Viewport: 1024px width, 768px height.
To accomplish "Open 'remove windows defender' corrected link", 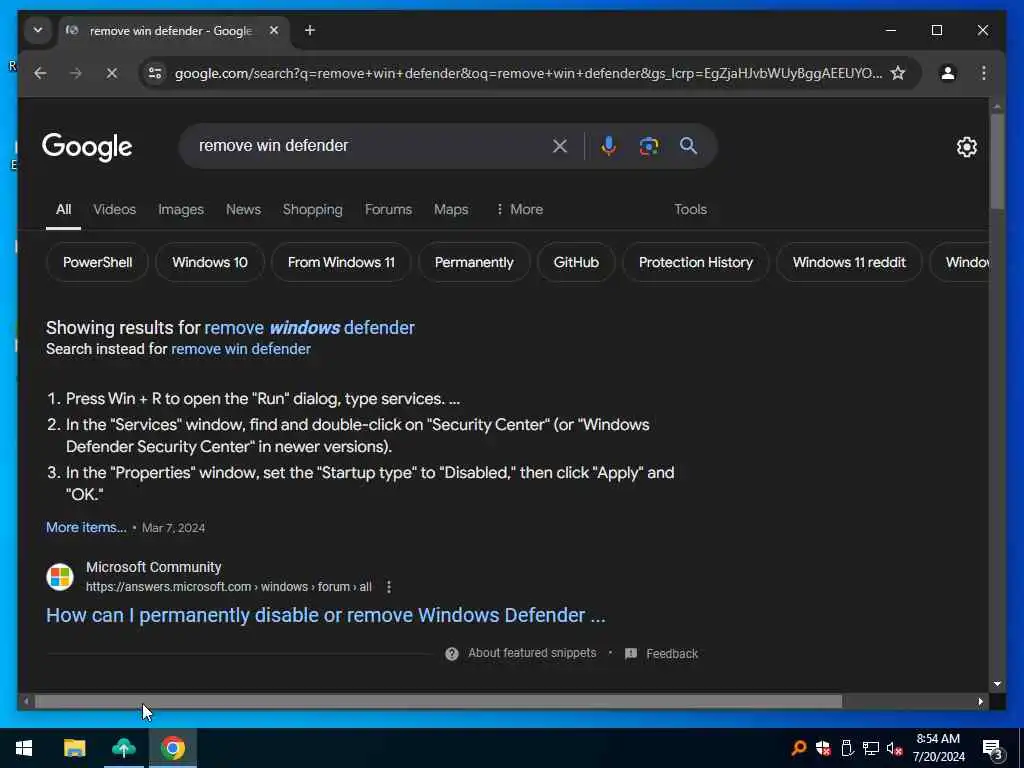I will [310, 328].
